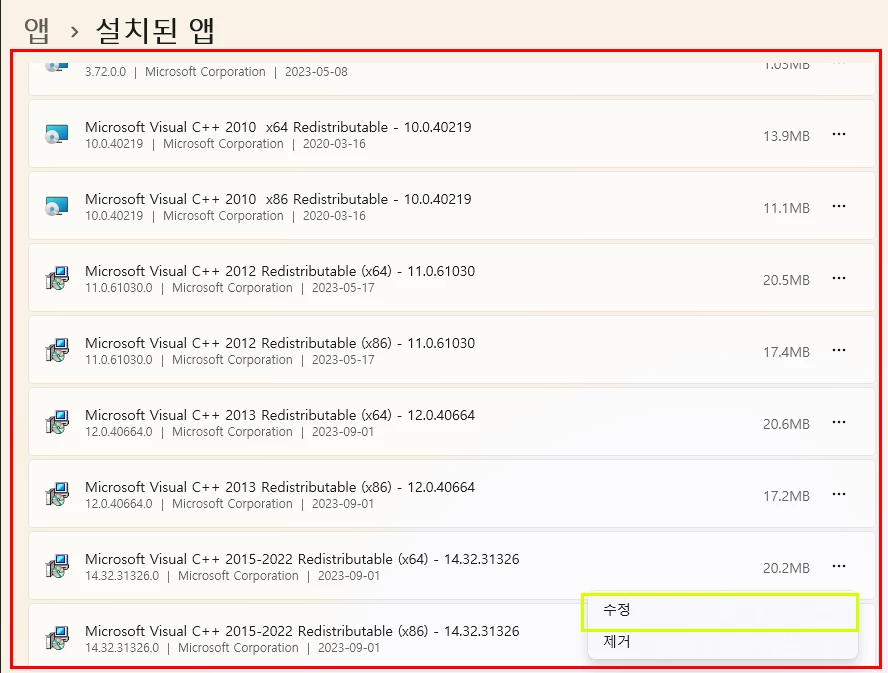The height and width of the screenshot is (673, 888).
Task: Click the 20.6MB size value
Action: click(786, 424)
